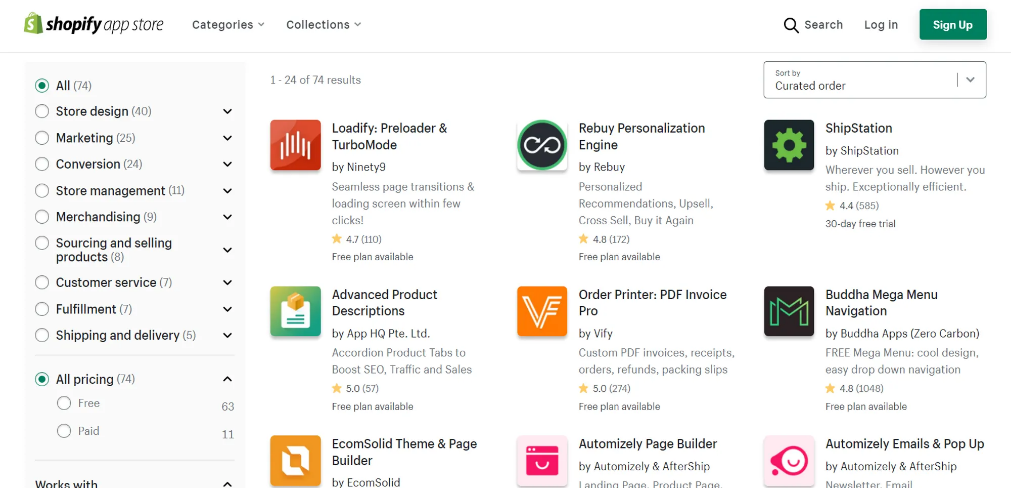This screenshot has height=488, width=1011.
Task: Click the EcomSolid Theme builder icon
Action: point(295,460)
